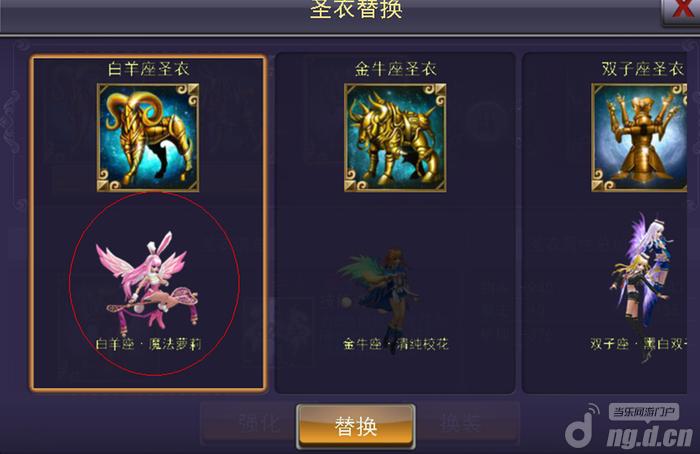The height and width of the screenshot is (454, 700).
Task: Click the 白羊座·魔法萝莉 name label
Action: click(148, 344)
